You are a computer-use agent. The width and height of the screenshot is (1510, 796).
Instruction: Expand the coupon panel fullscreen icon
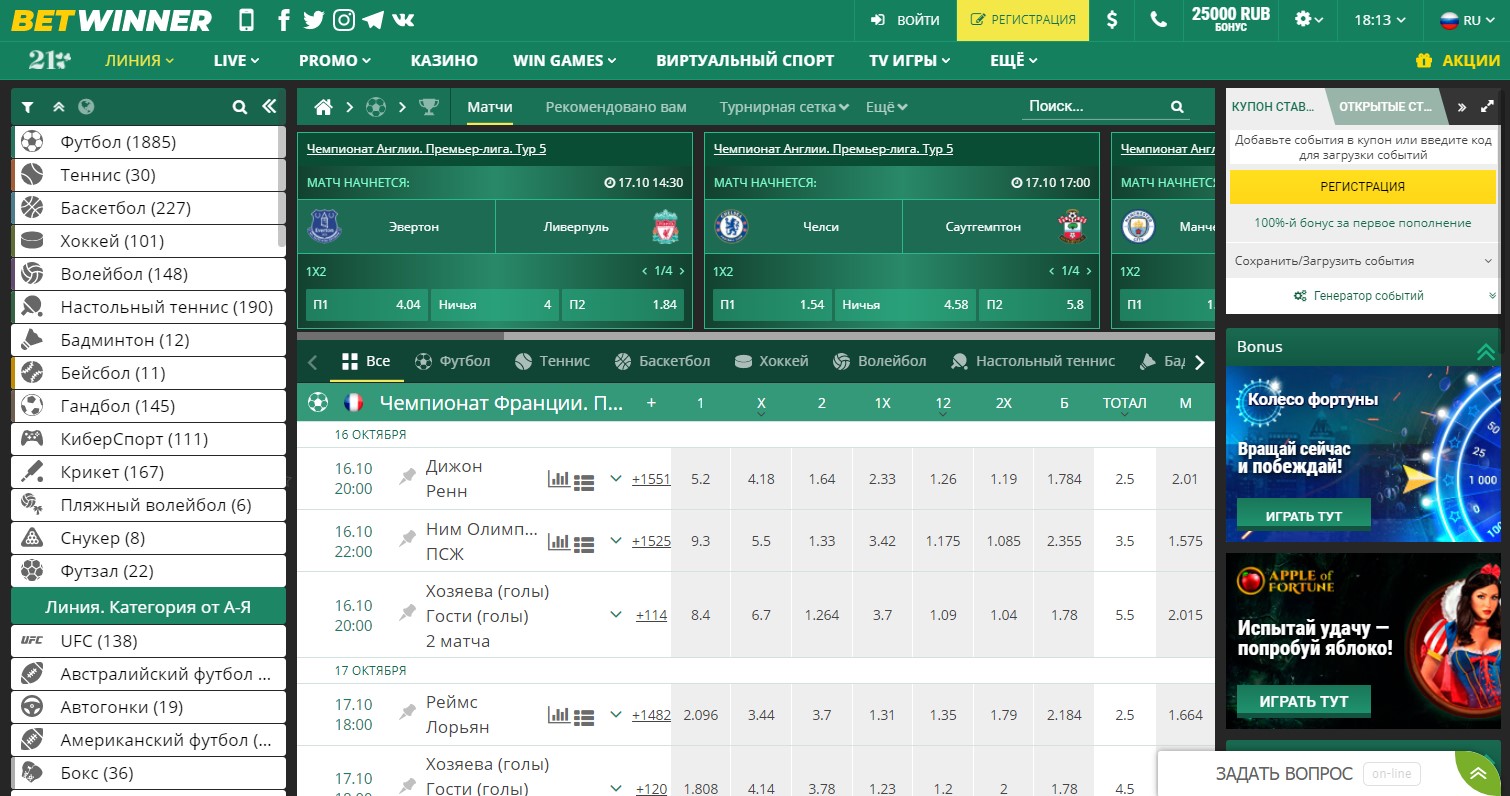click(1488, 107)
